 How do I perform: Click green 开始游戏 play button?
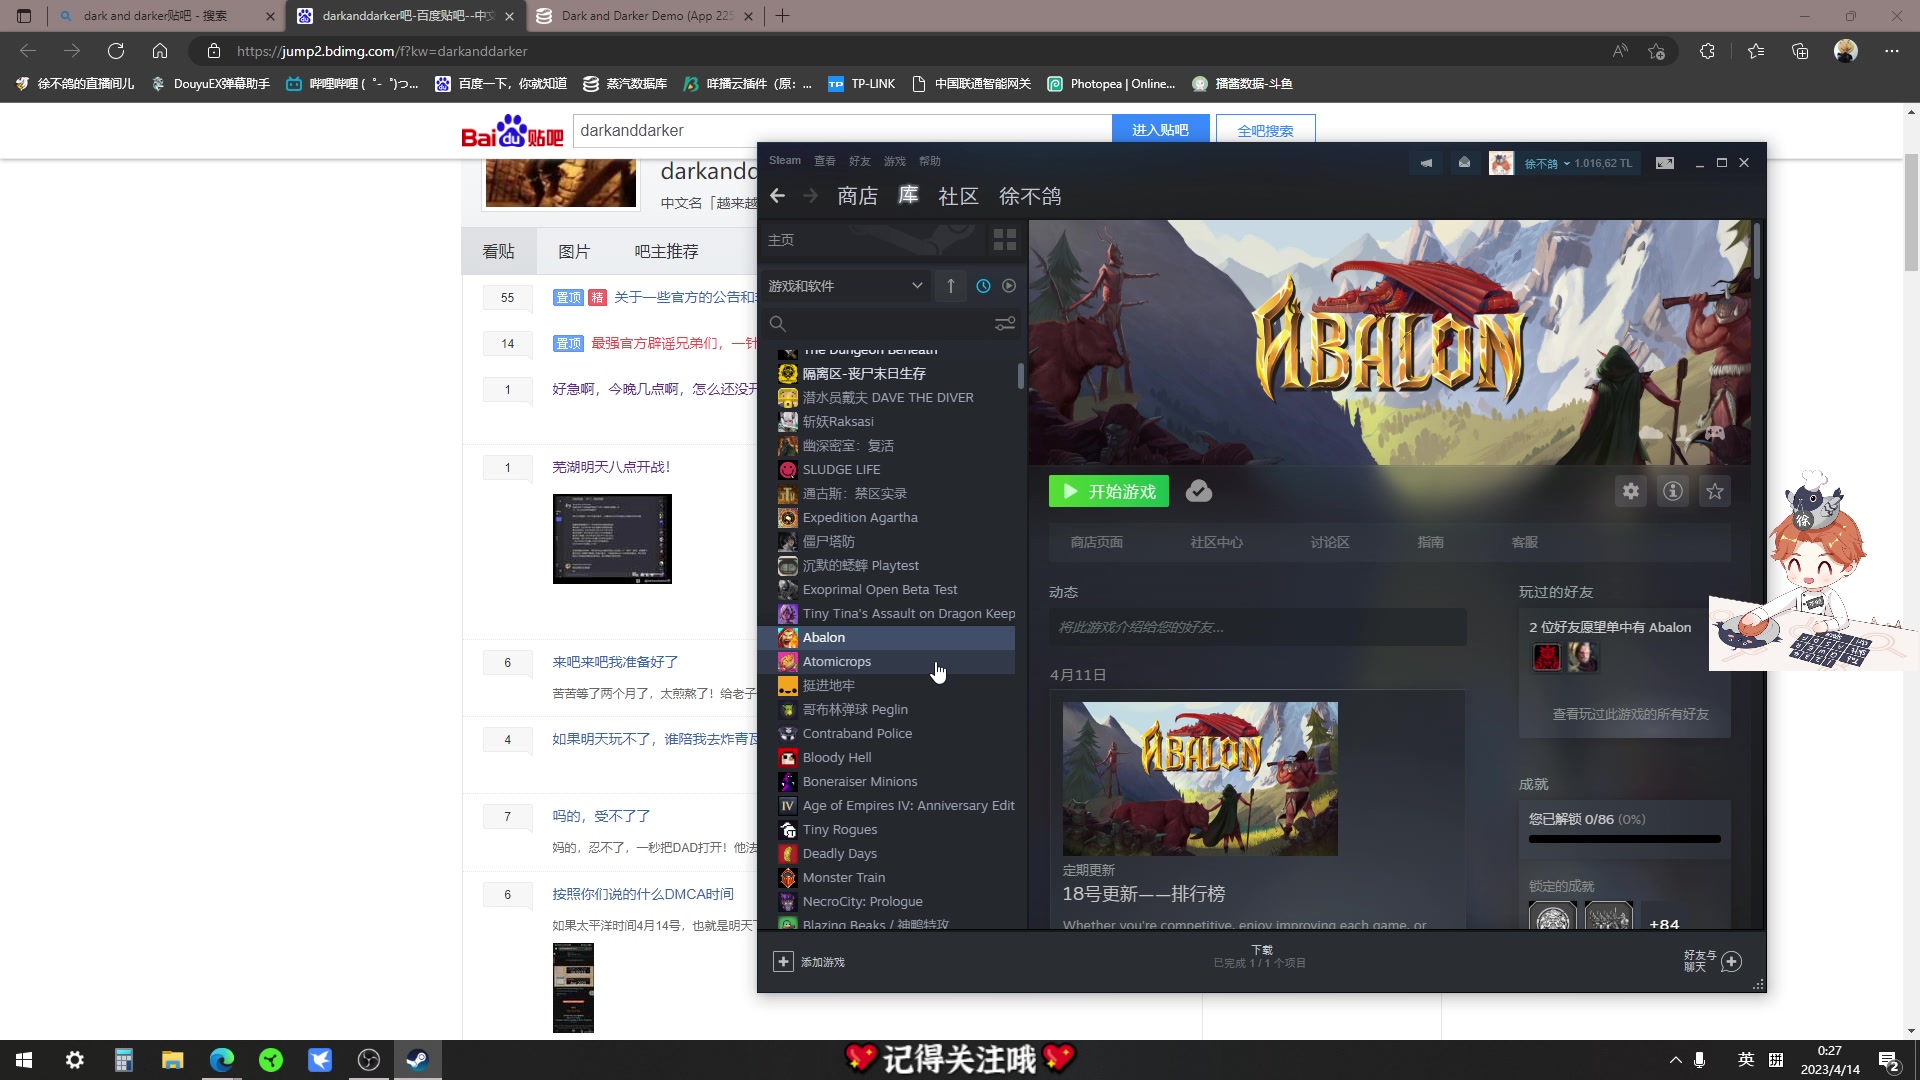[x=1108, y=491]
